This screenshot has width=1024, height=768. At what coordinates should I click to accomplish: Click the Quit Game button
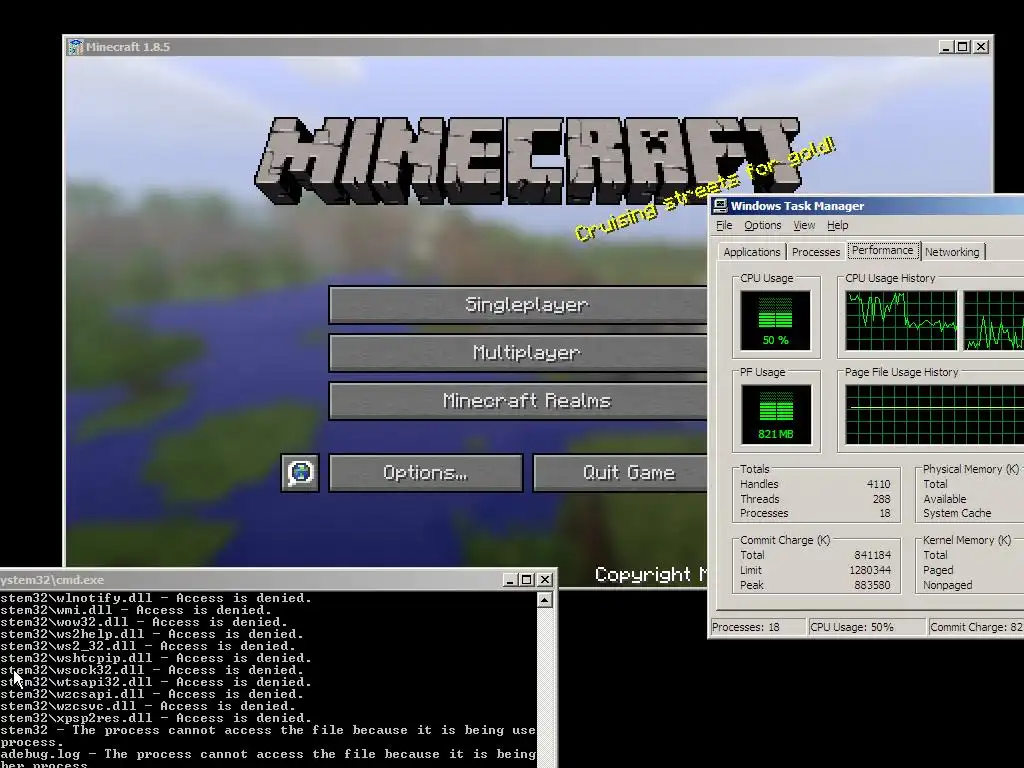click(x=620, y=472)
